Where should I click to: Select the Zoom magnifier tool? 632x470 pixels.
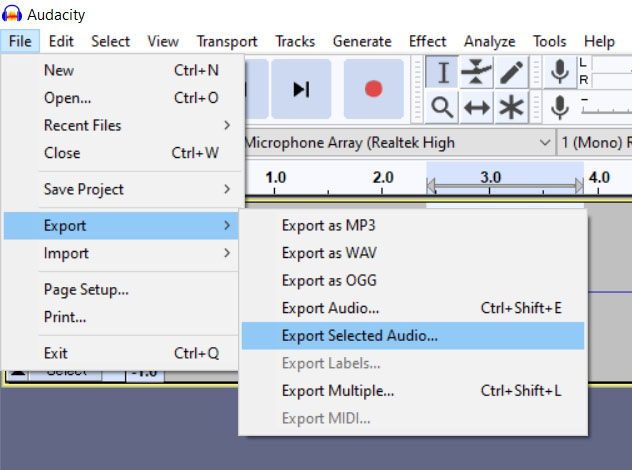point(442,107)
